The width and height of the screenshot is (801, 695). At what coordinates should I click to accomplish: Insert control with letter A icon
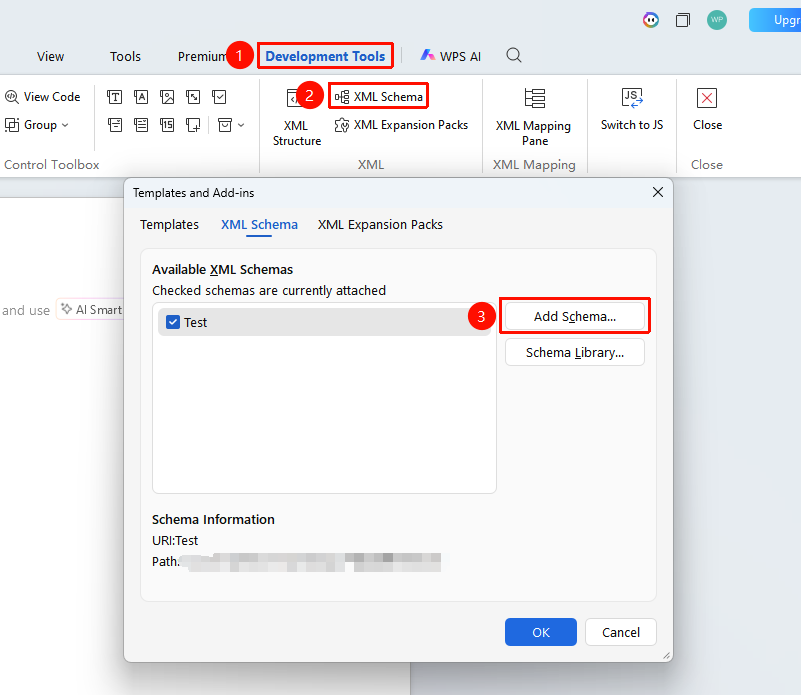tap(141, 97)
